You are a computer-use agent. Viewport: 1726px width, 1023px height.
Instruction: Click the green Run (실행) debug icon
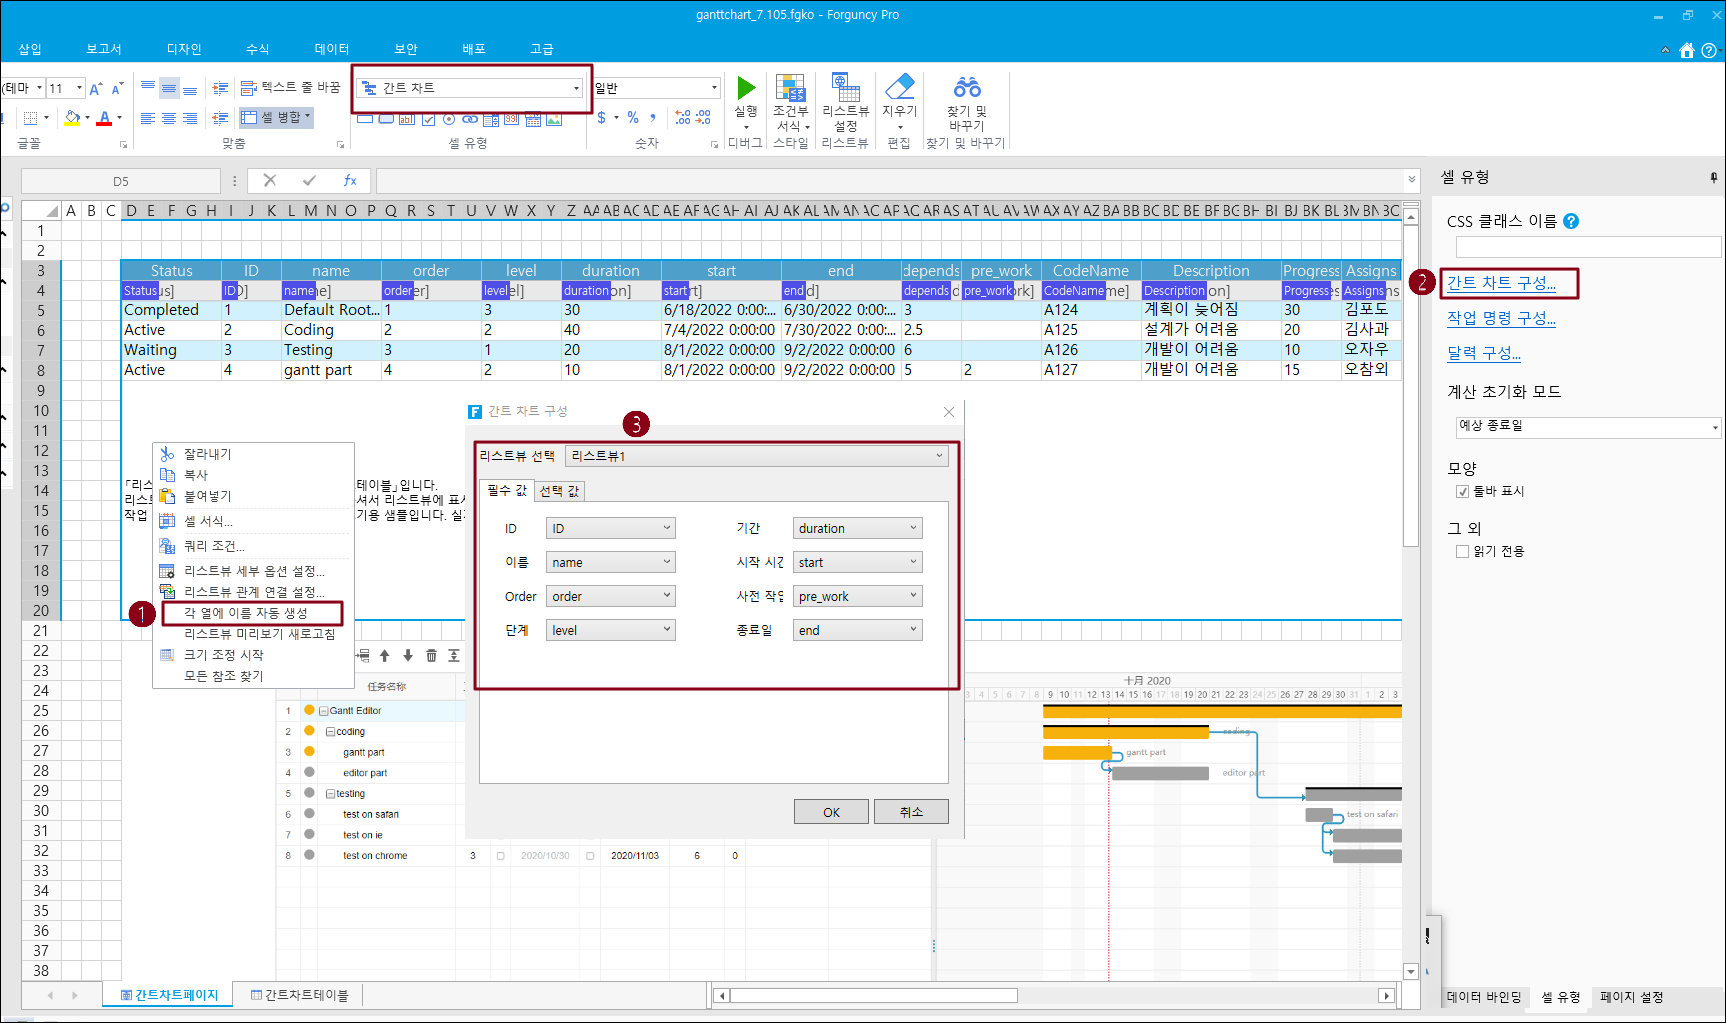pos(746,89)
